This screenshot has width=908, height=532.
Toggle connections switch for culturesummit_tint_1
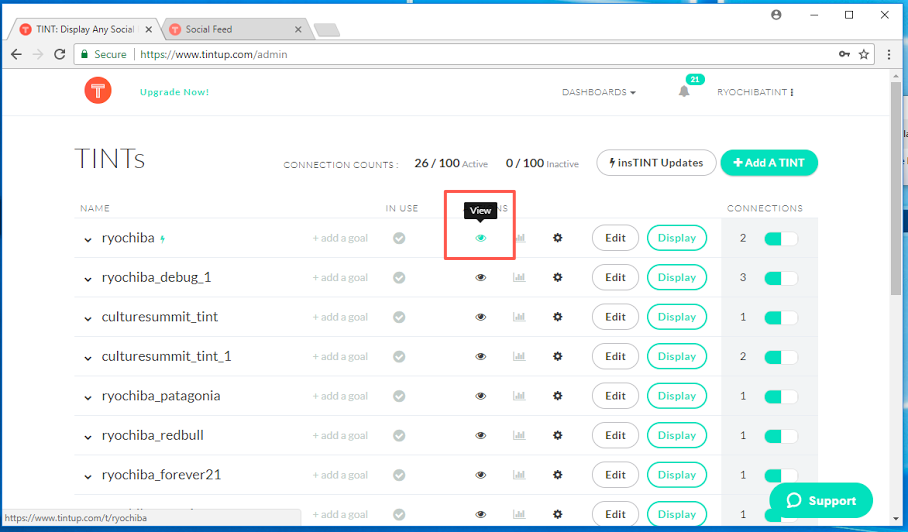[x=781, y=357]
